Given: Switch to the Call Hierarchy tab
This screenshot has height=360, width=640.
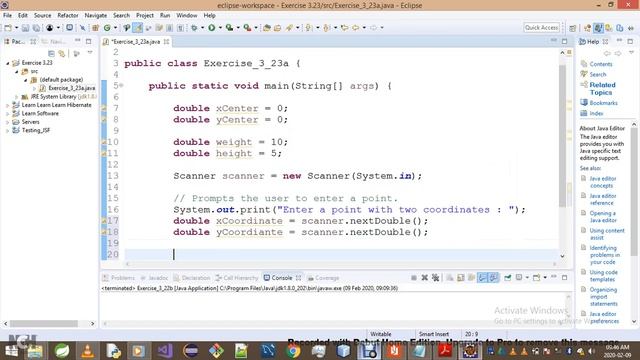Looking at the screenshot, I should [237, 278].
